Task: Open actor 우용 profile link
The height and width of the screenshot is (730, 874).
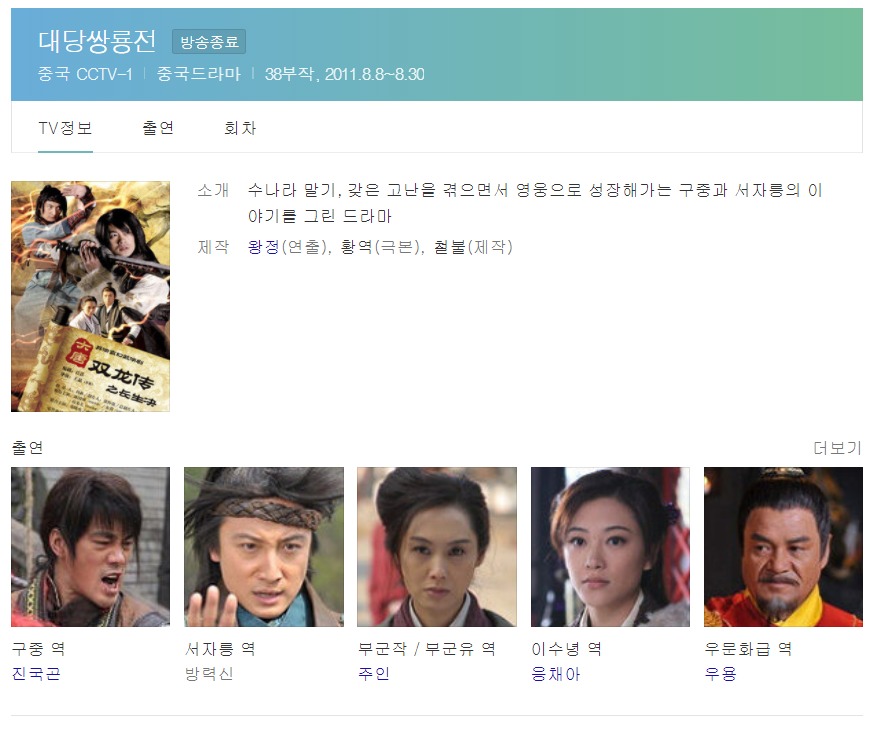Action: (721, 674)
